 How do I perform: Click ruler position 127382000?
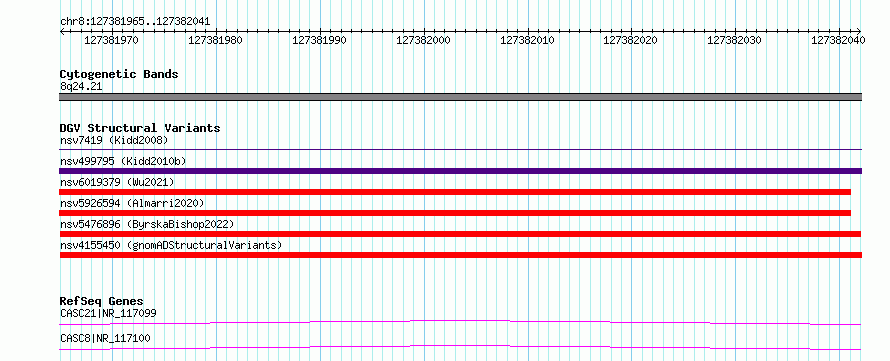coord(423,40)
